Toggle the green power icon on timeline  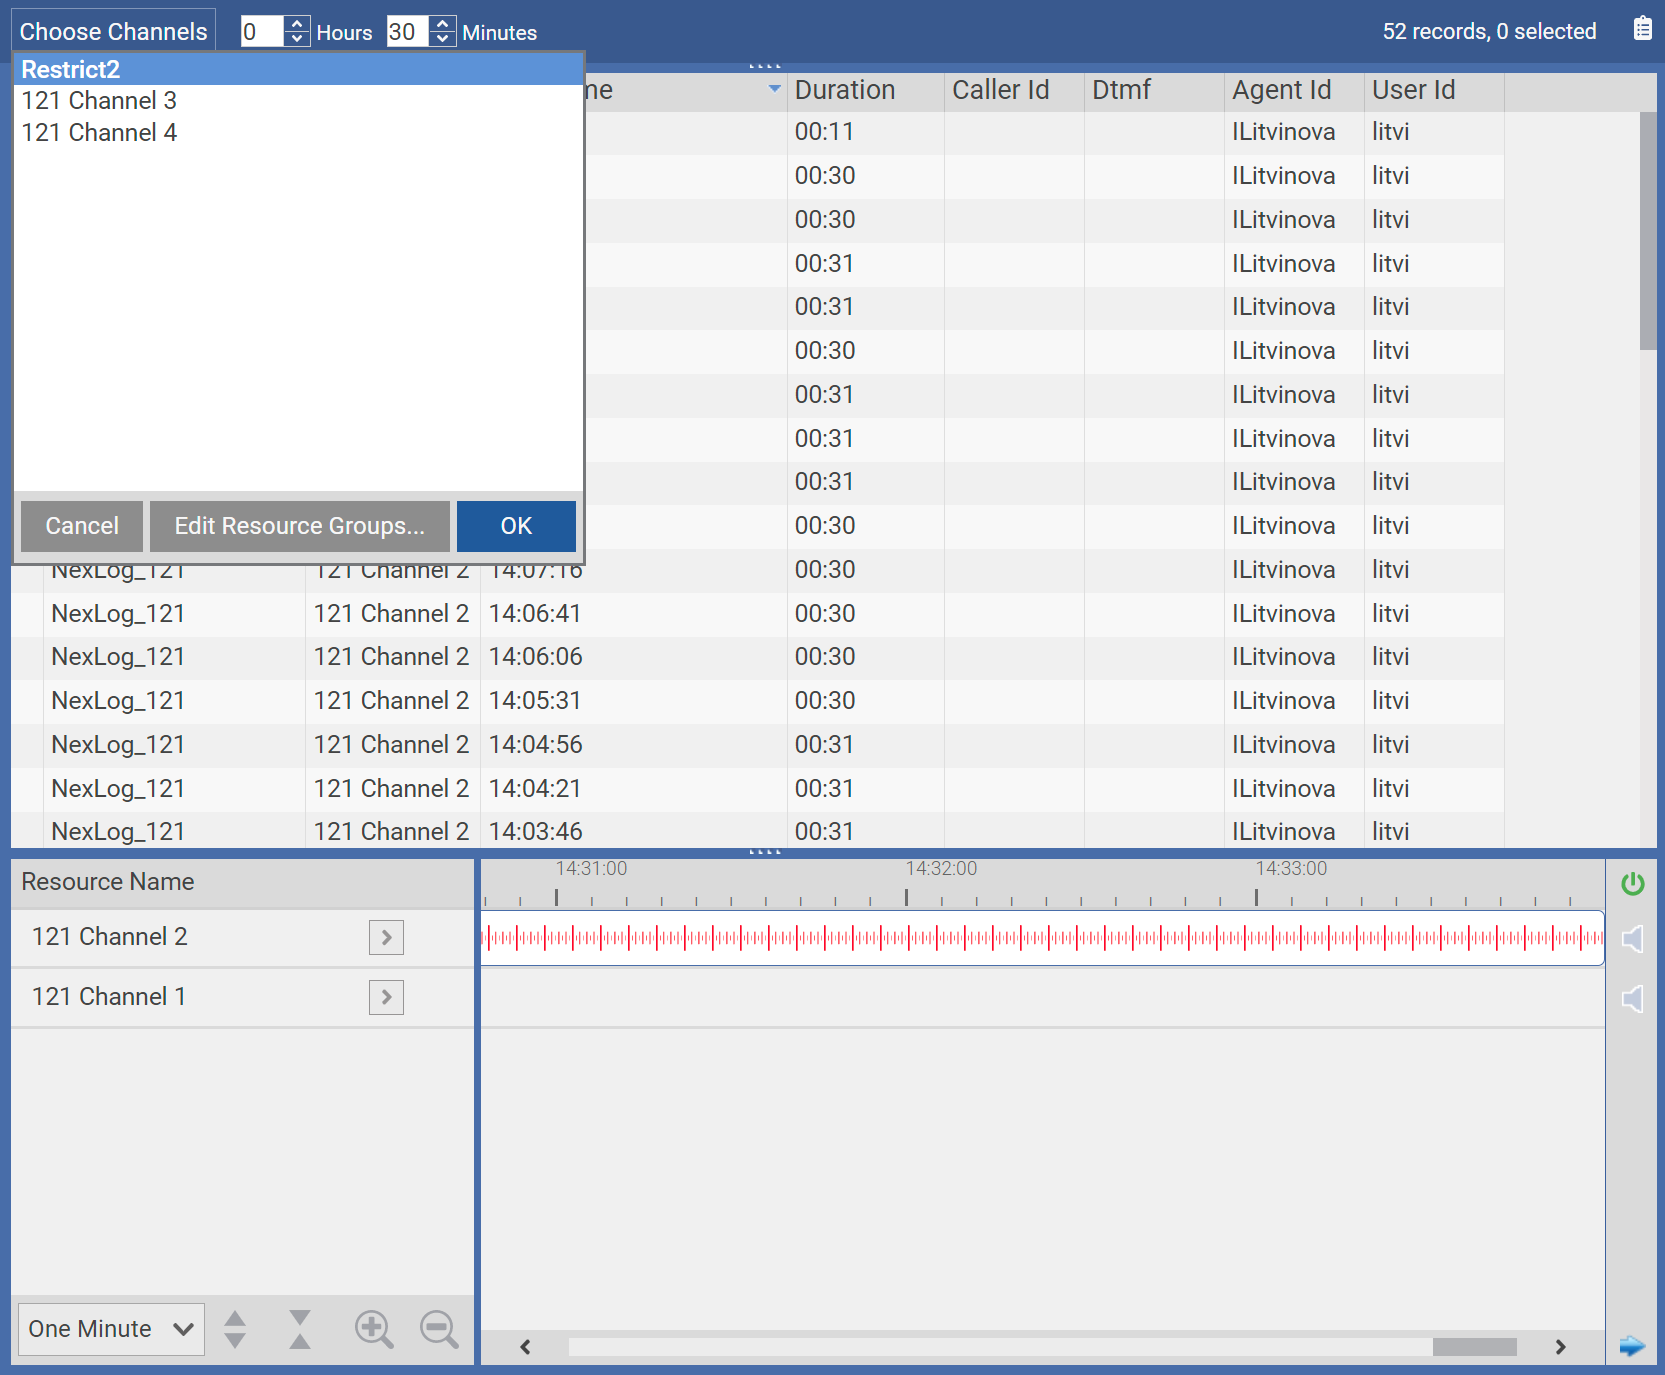tap(1632, 884)
